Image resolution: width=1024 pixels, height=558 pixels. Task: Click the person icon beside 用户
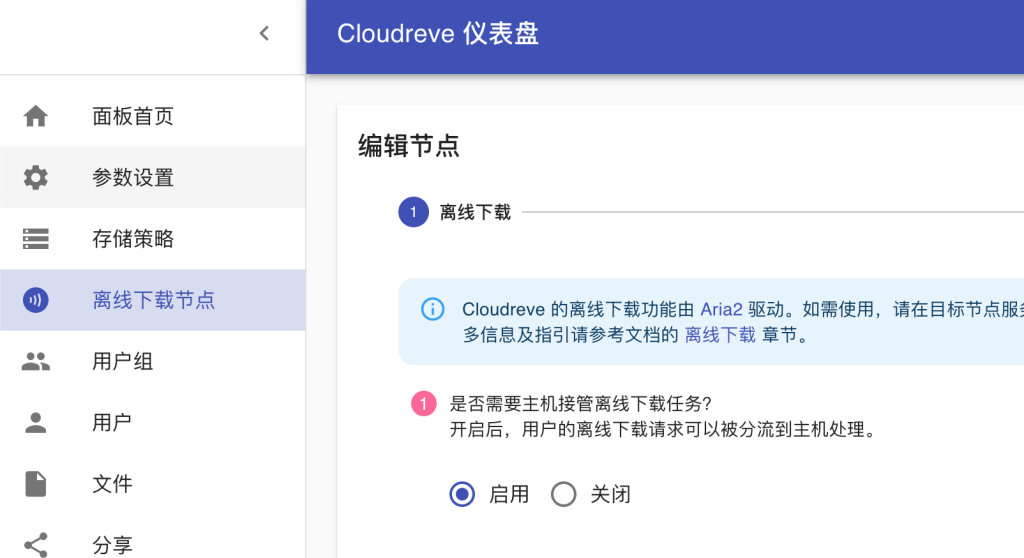36,422
